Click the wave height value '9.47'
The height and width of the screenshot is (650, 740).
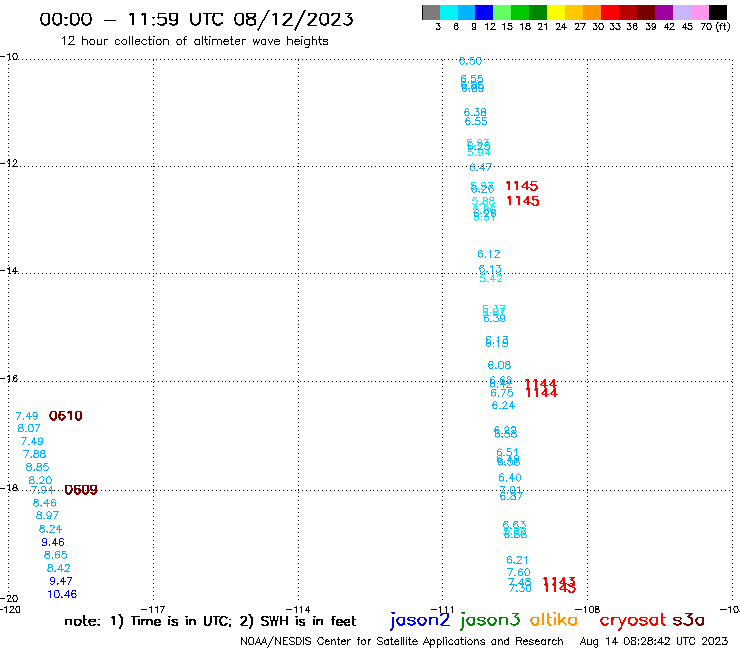tap(61, 581)
